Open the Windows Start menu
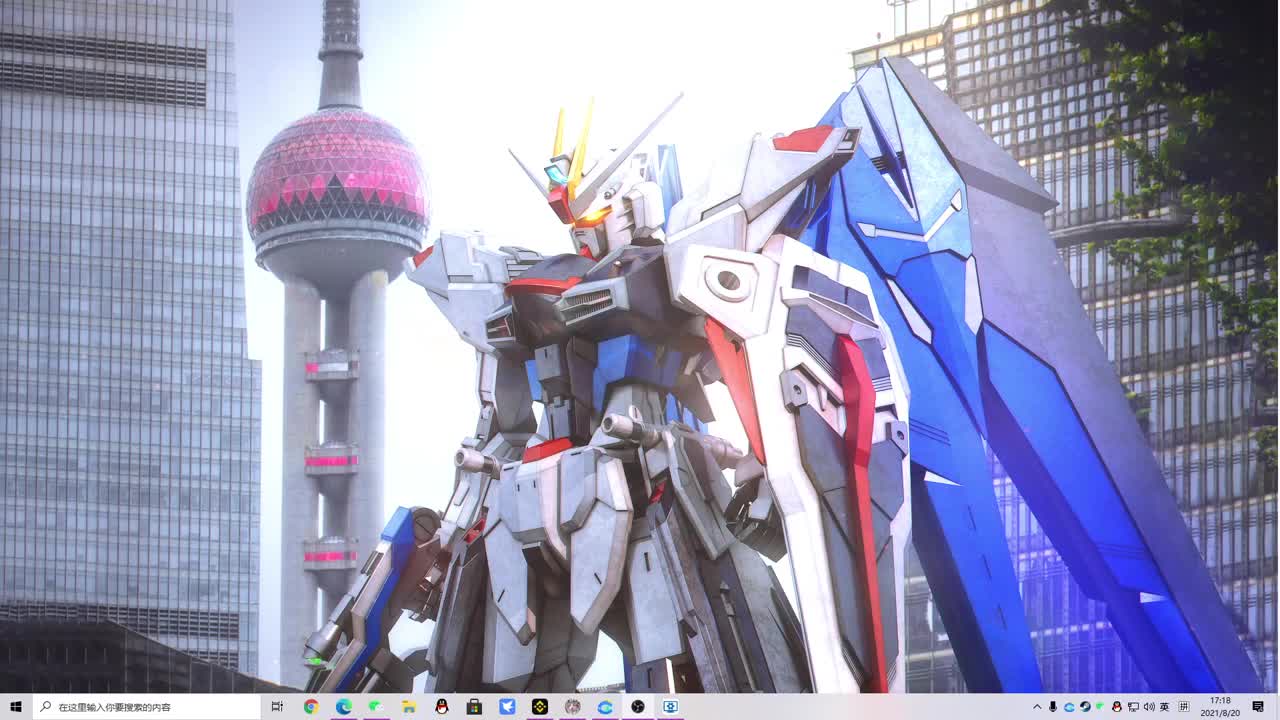The height and width of the screenshot is (720, 1280). pyautogui.click(x=16, y=706)
